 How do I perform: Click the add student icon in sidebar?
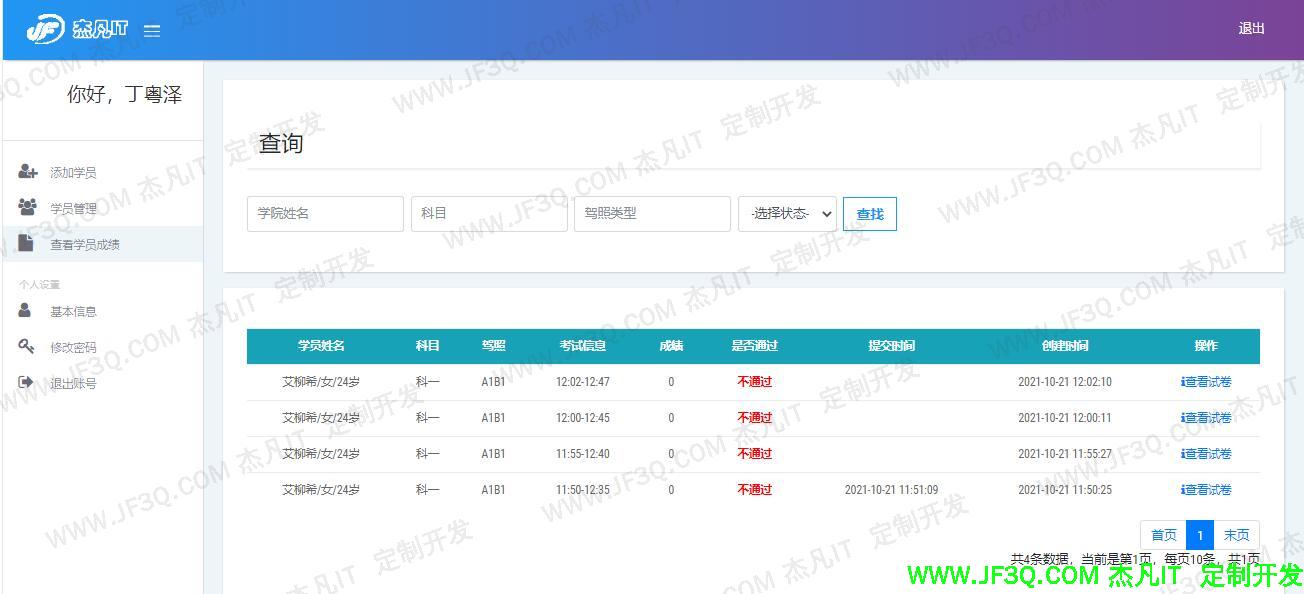pos(28,172)
